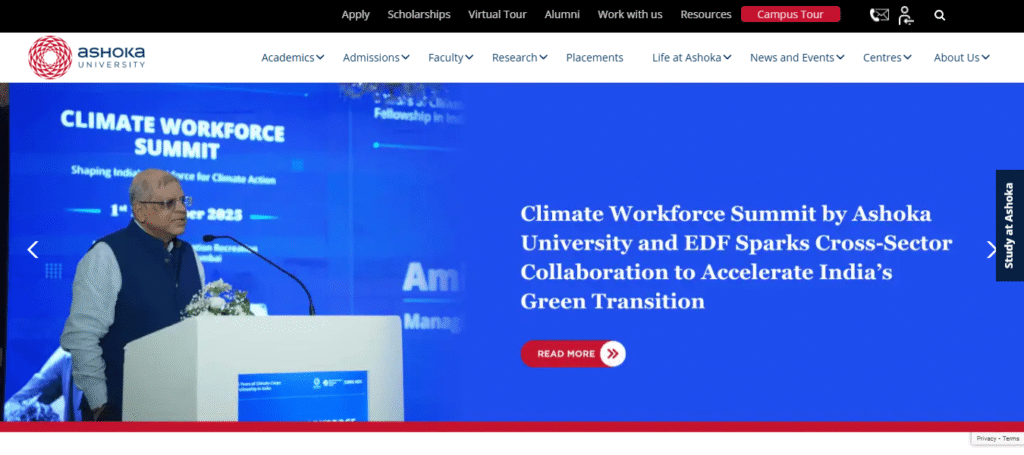This screenshot has width=1024, height=455.
Task: Open the reCAPTCHA Privacy link
Action: 984,439
